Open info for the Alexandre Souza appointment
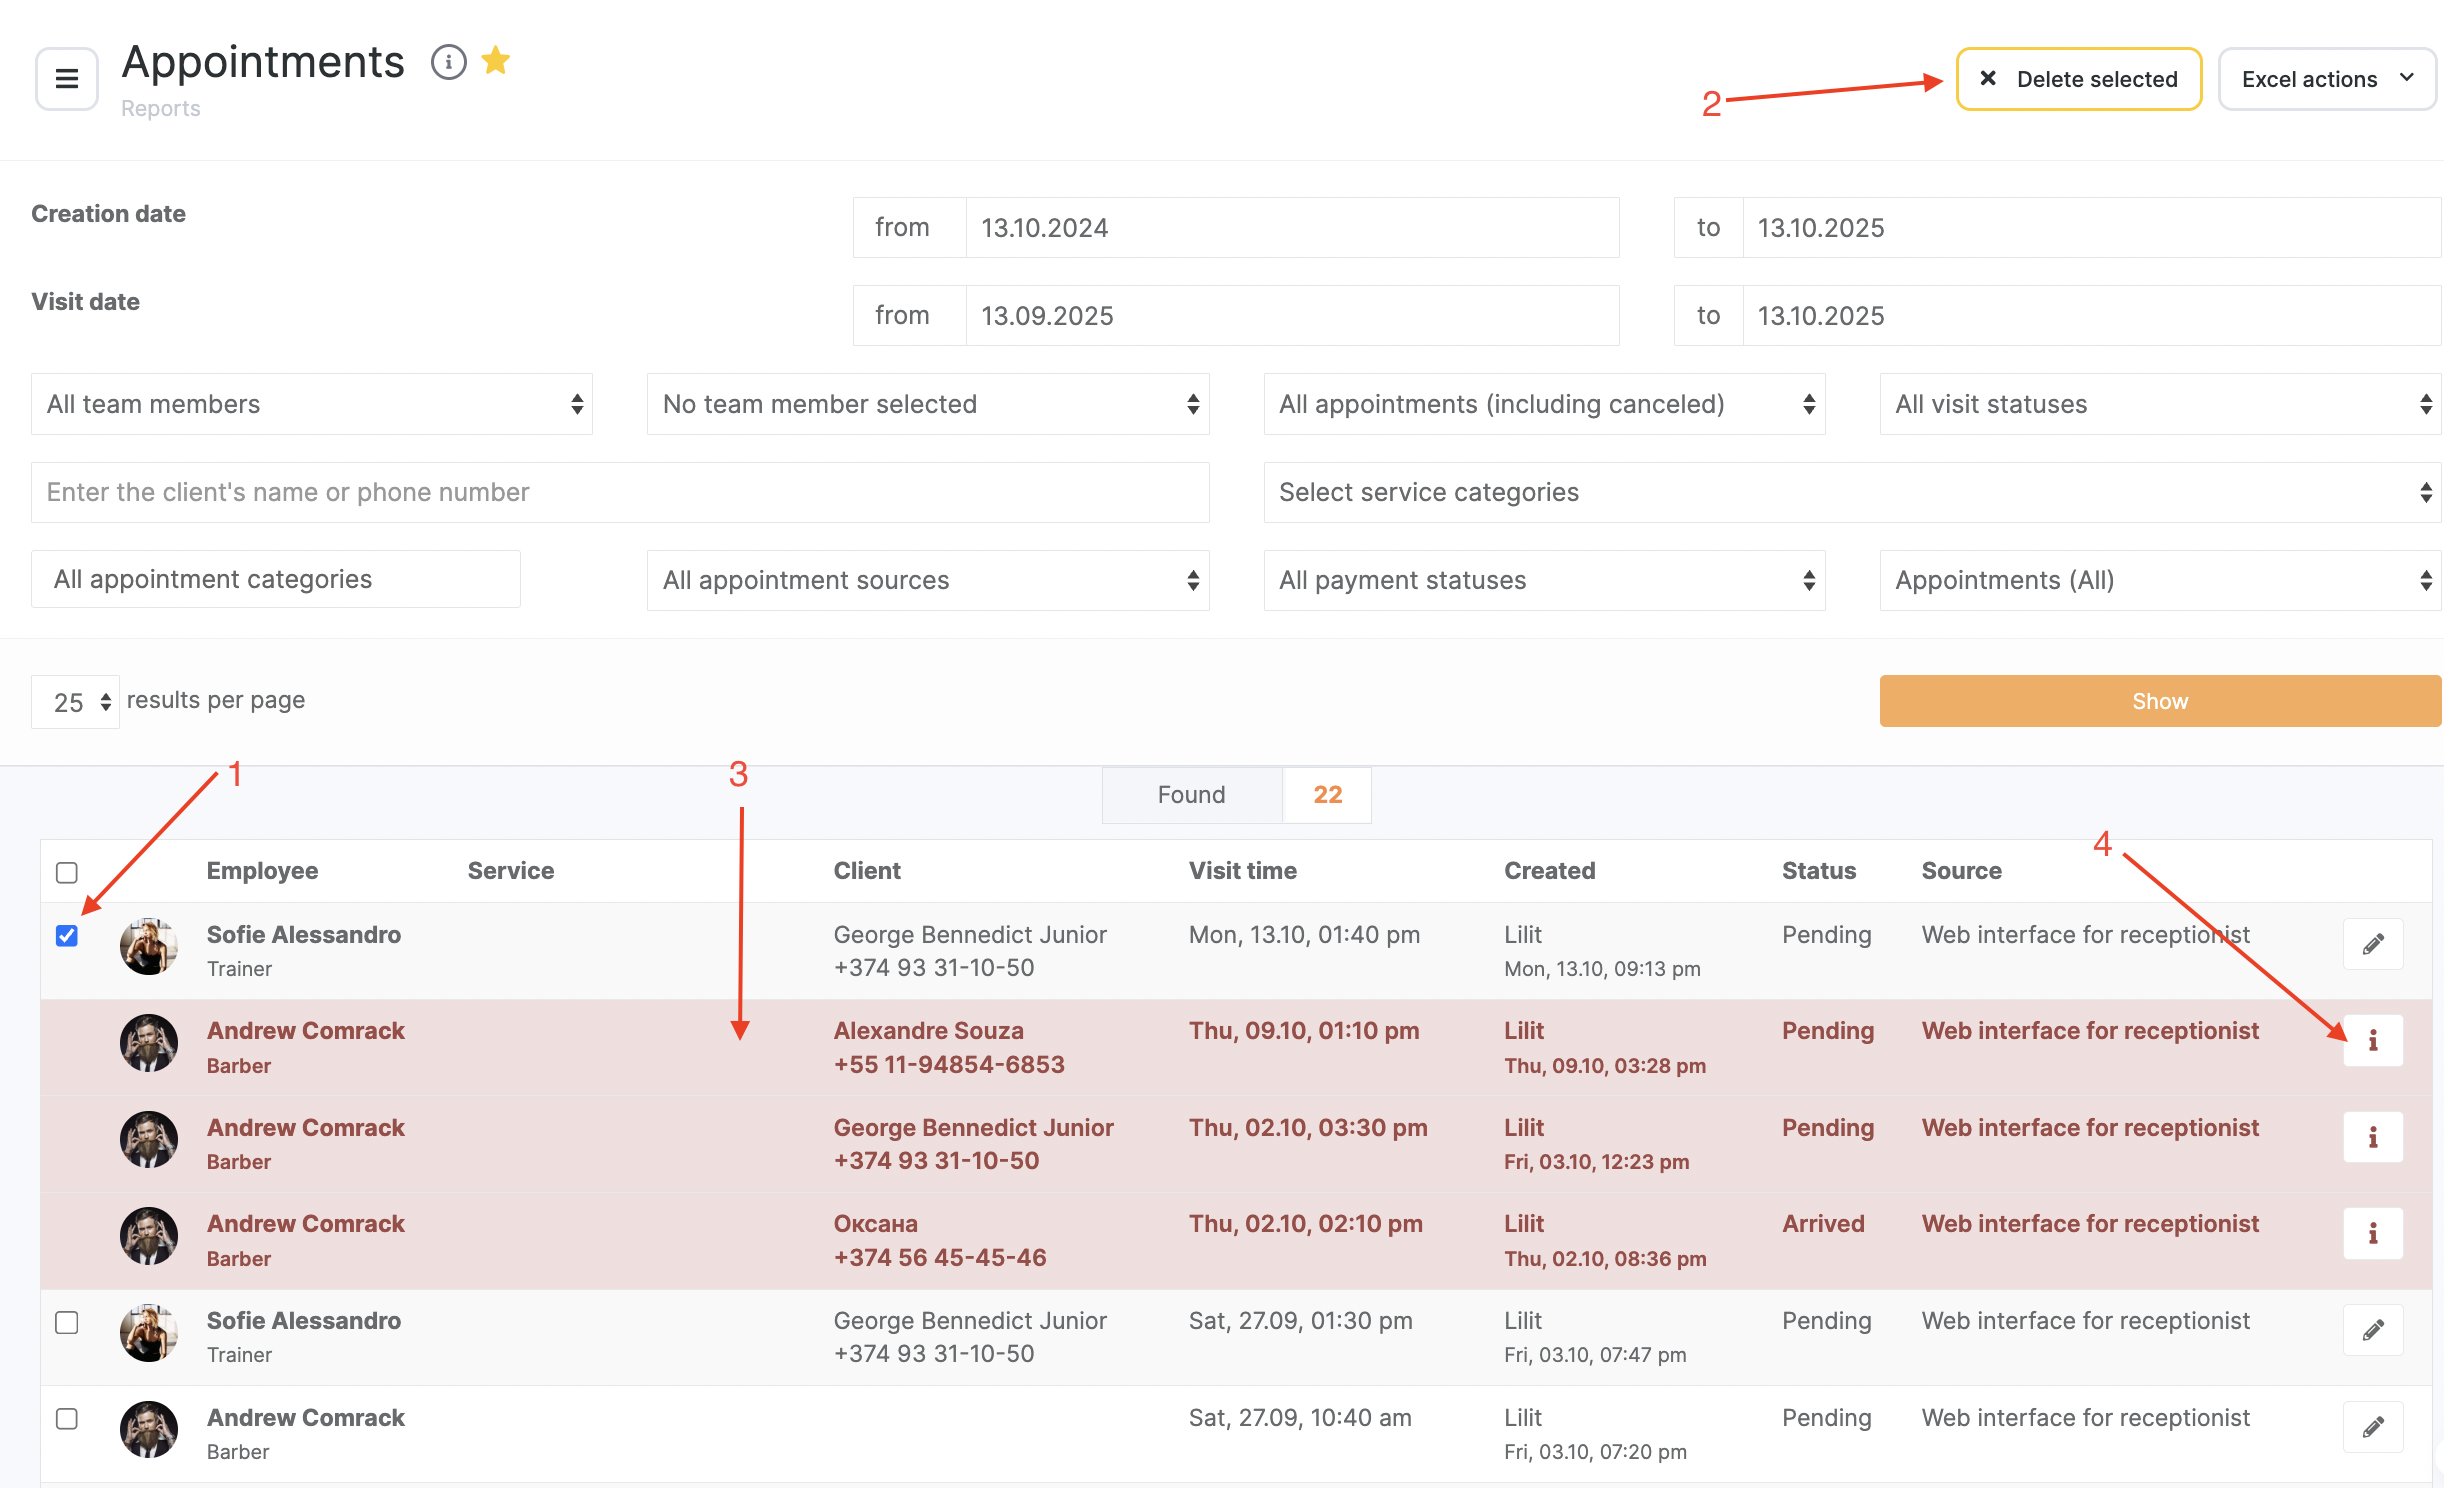This screenshot has width=2444, height=1488. [2372, 1041]
